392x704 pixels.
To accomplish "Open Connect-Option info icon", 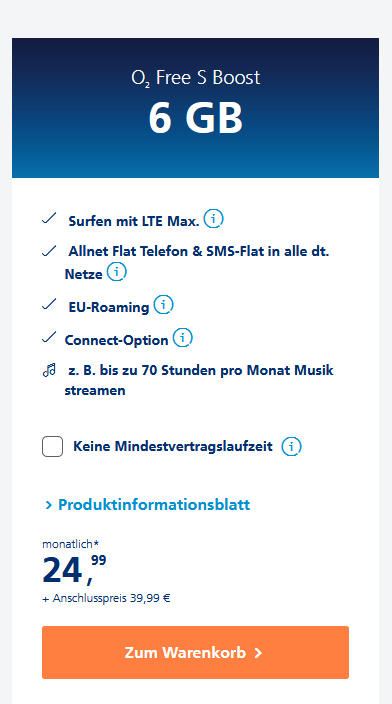I will point(182,338).
